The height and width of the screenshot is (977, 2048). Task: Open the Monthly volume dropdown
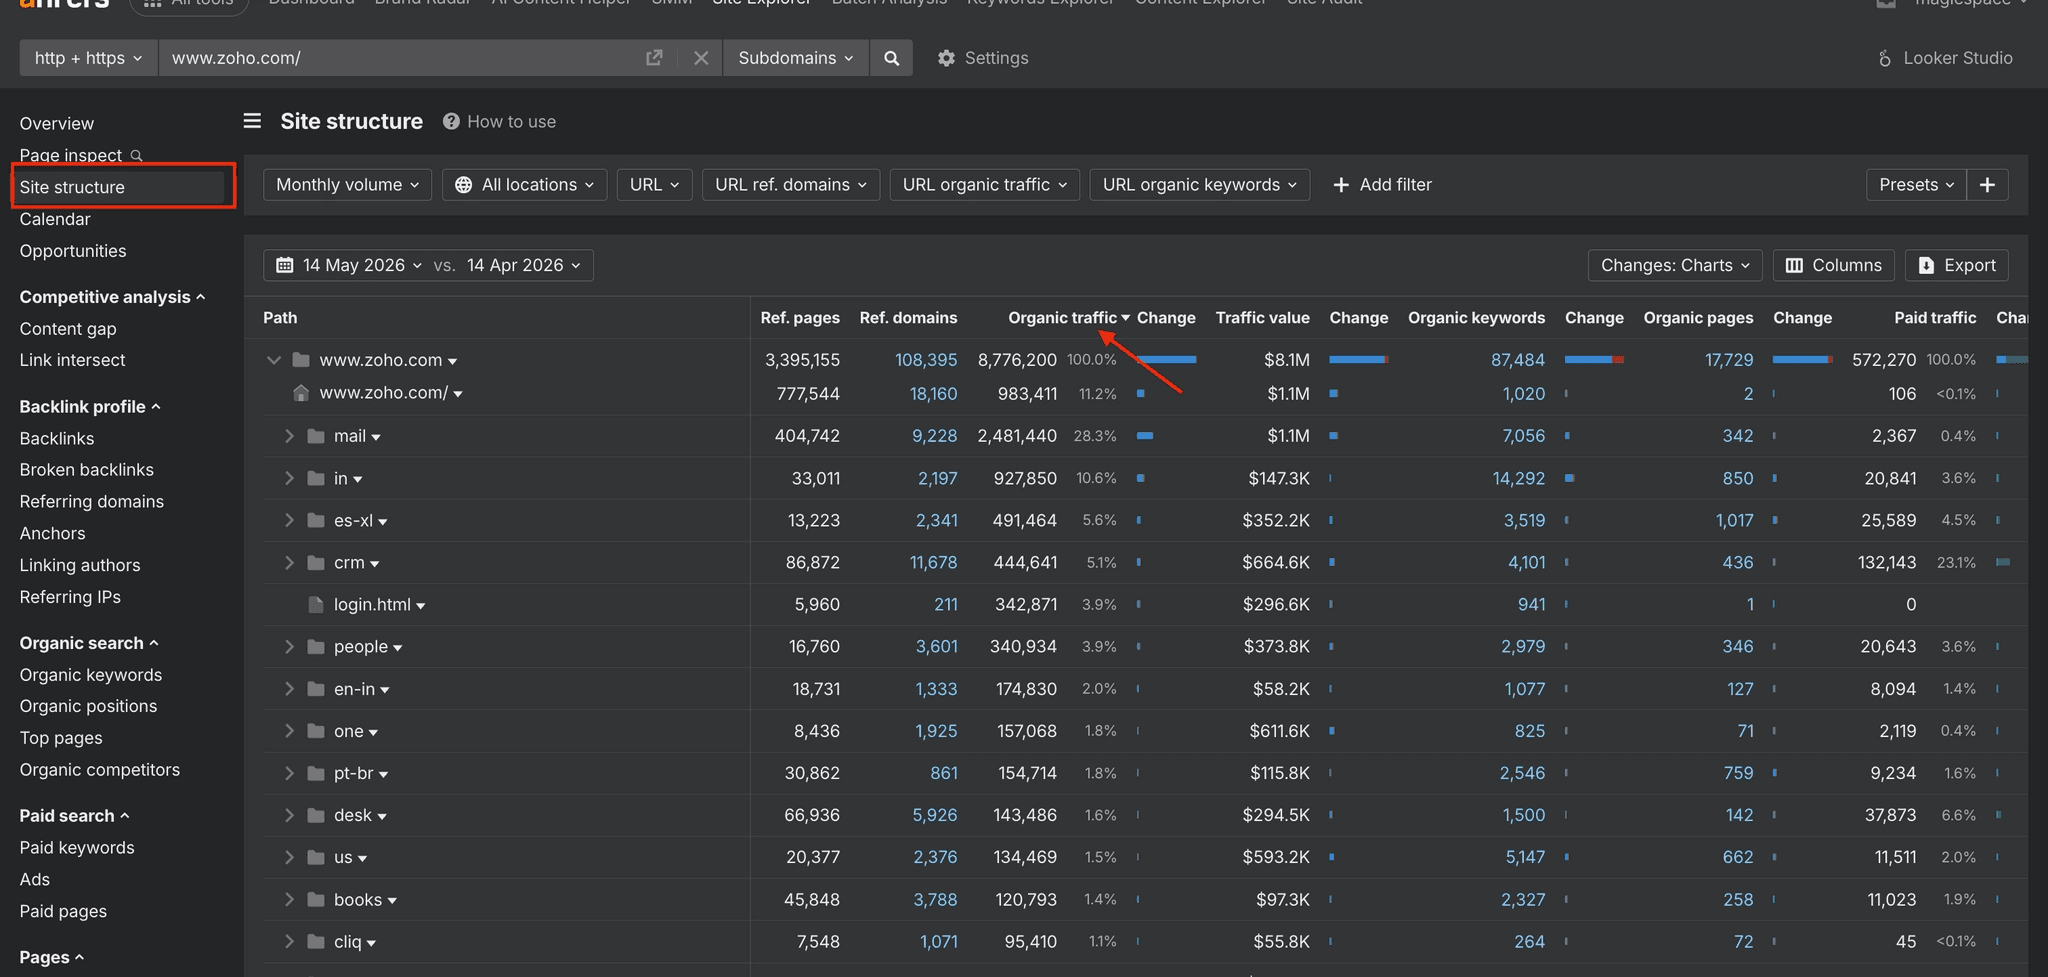click(x=347, y=185)
